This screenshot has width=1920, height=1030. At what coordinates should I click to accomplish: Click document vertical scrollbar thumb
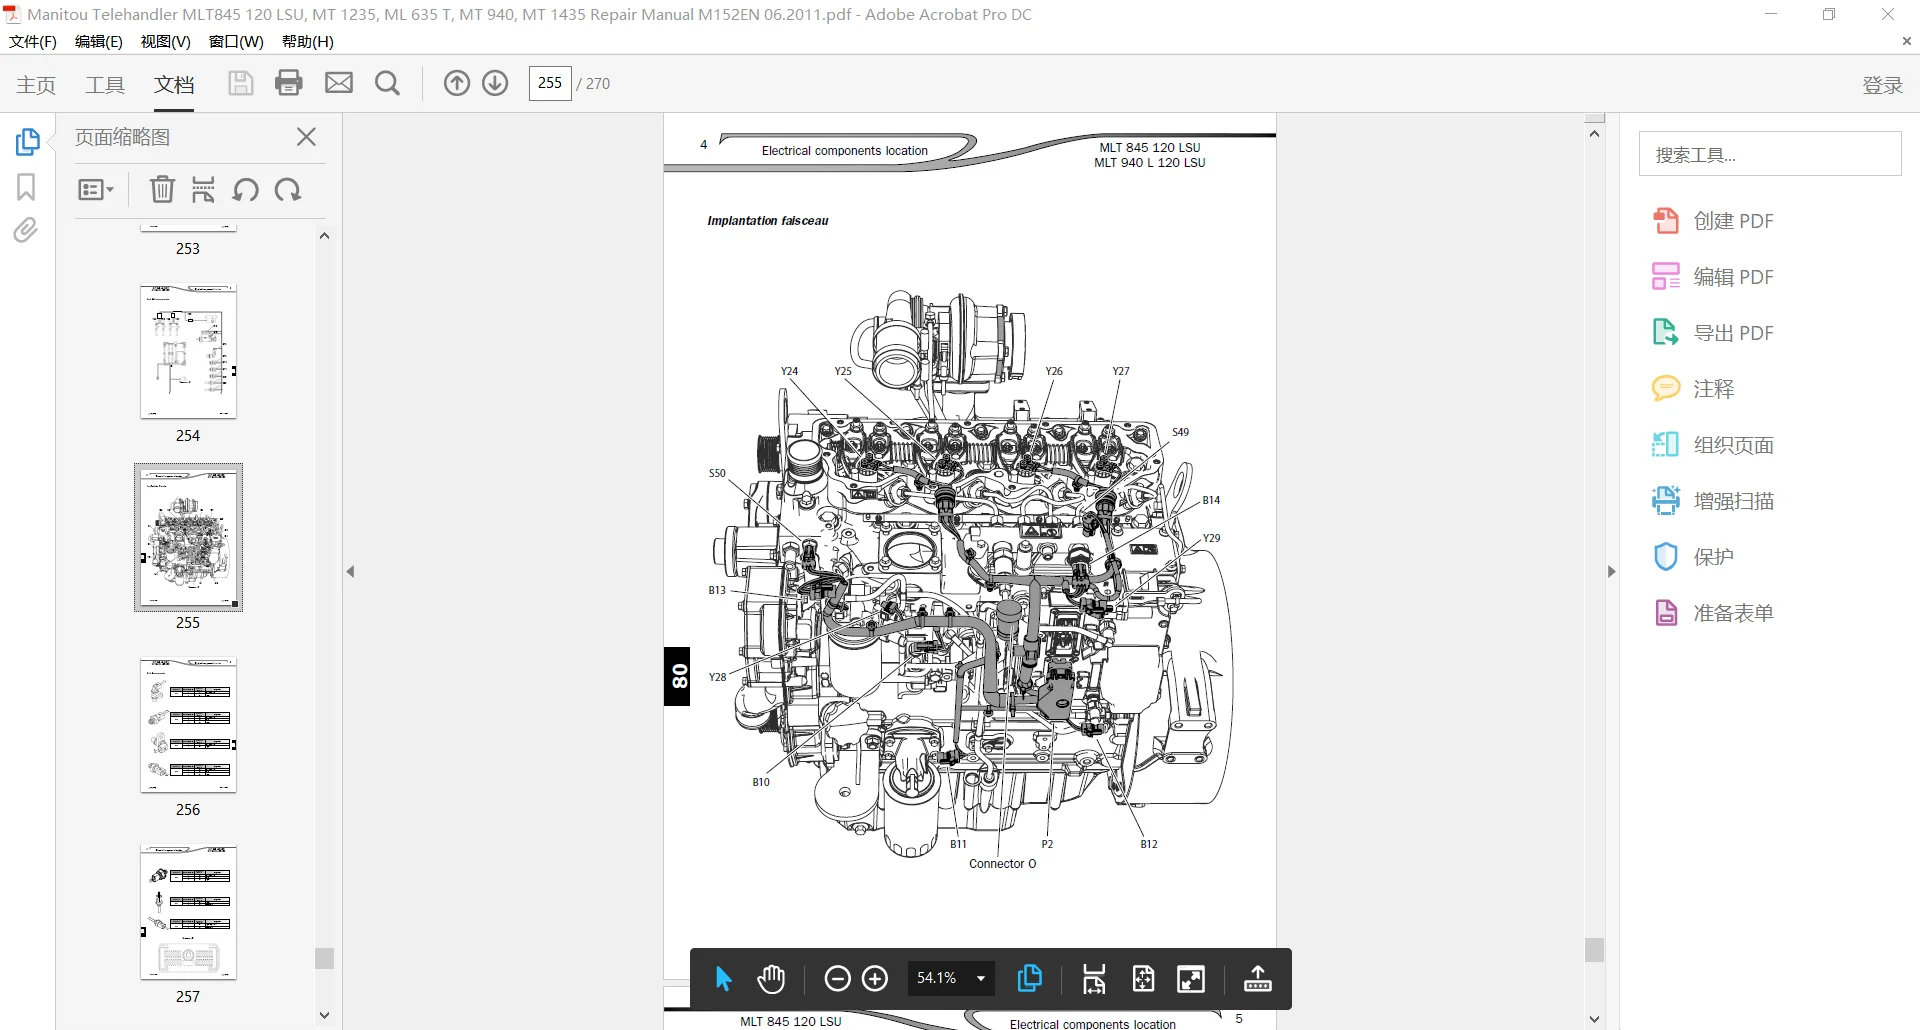1595,949
